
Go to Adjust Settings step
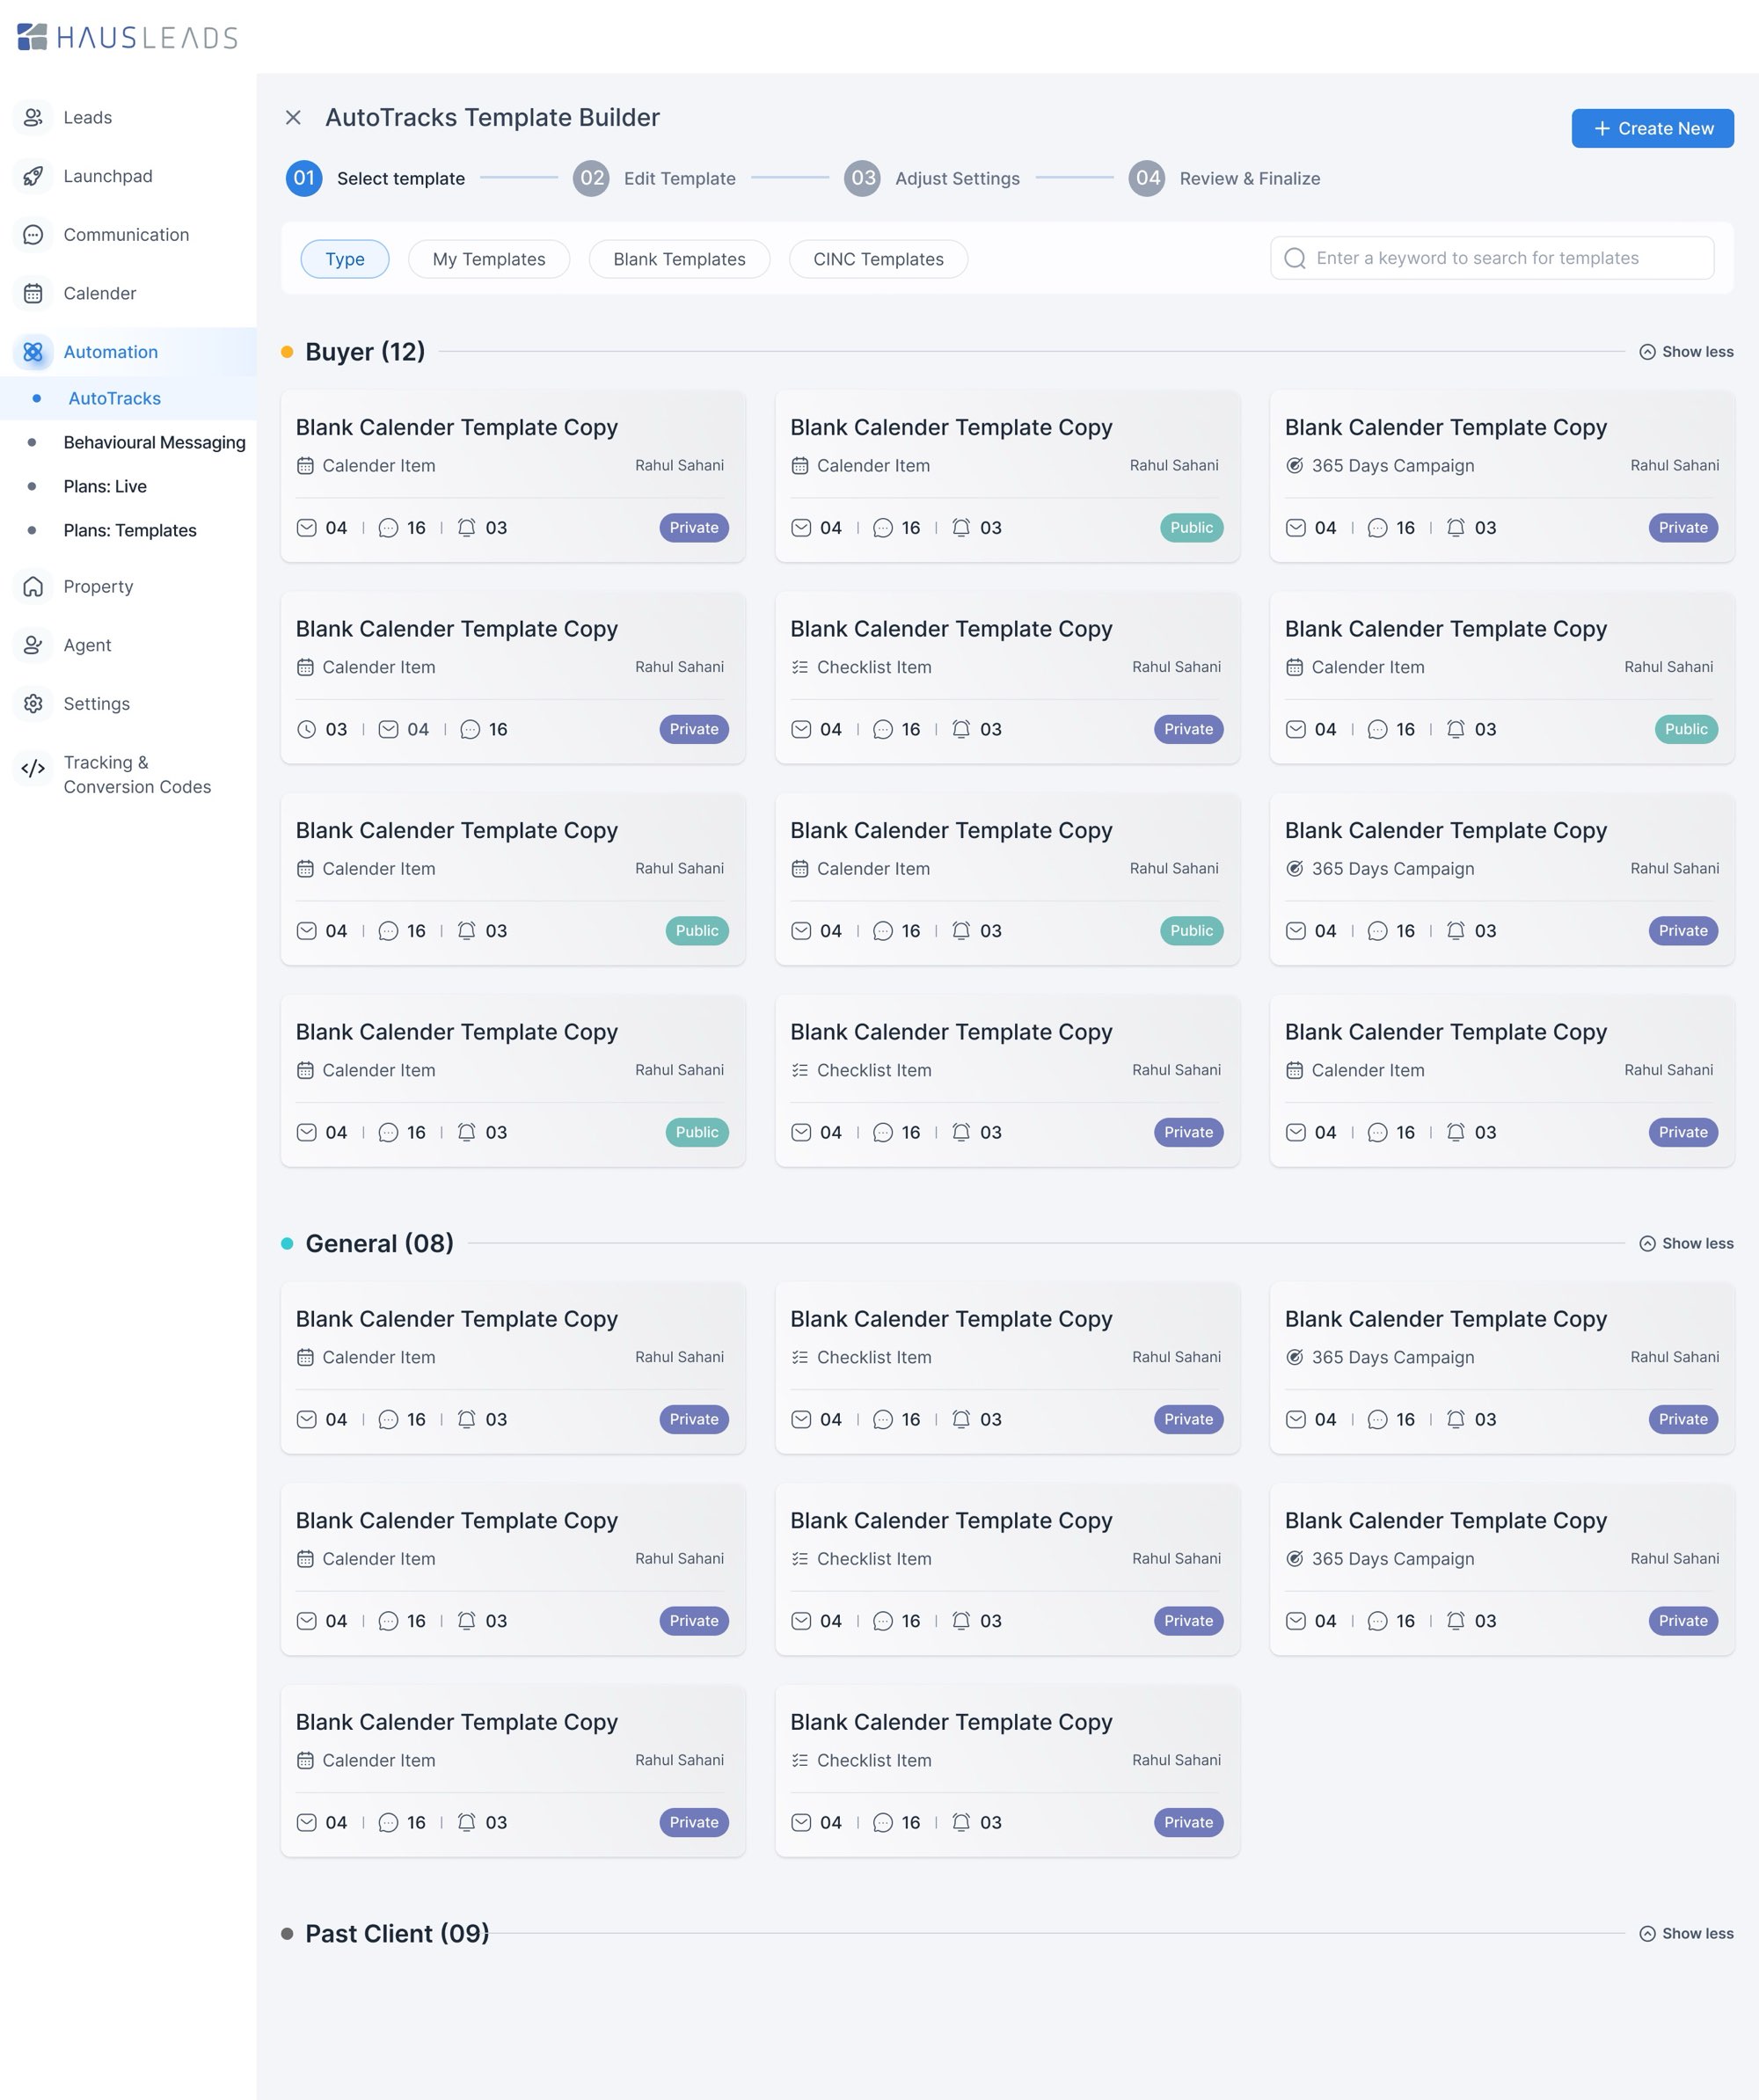coord(957,178)
